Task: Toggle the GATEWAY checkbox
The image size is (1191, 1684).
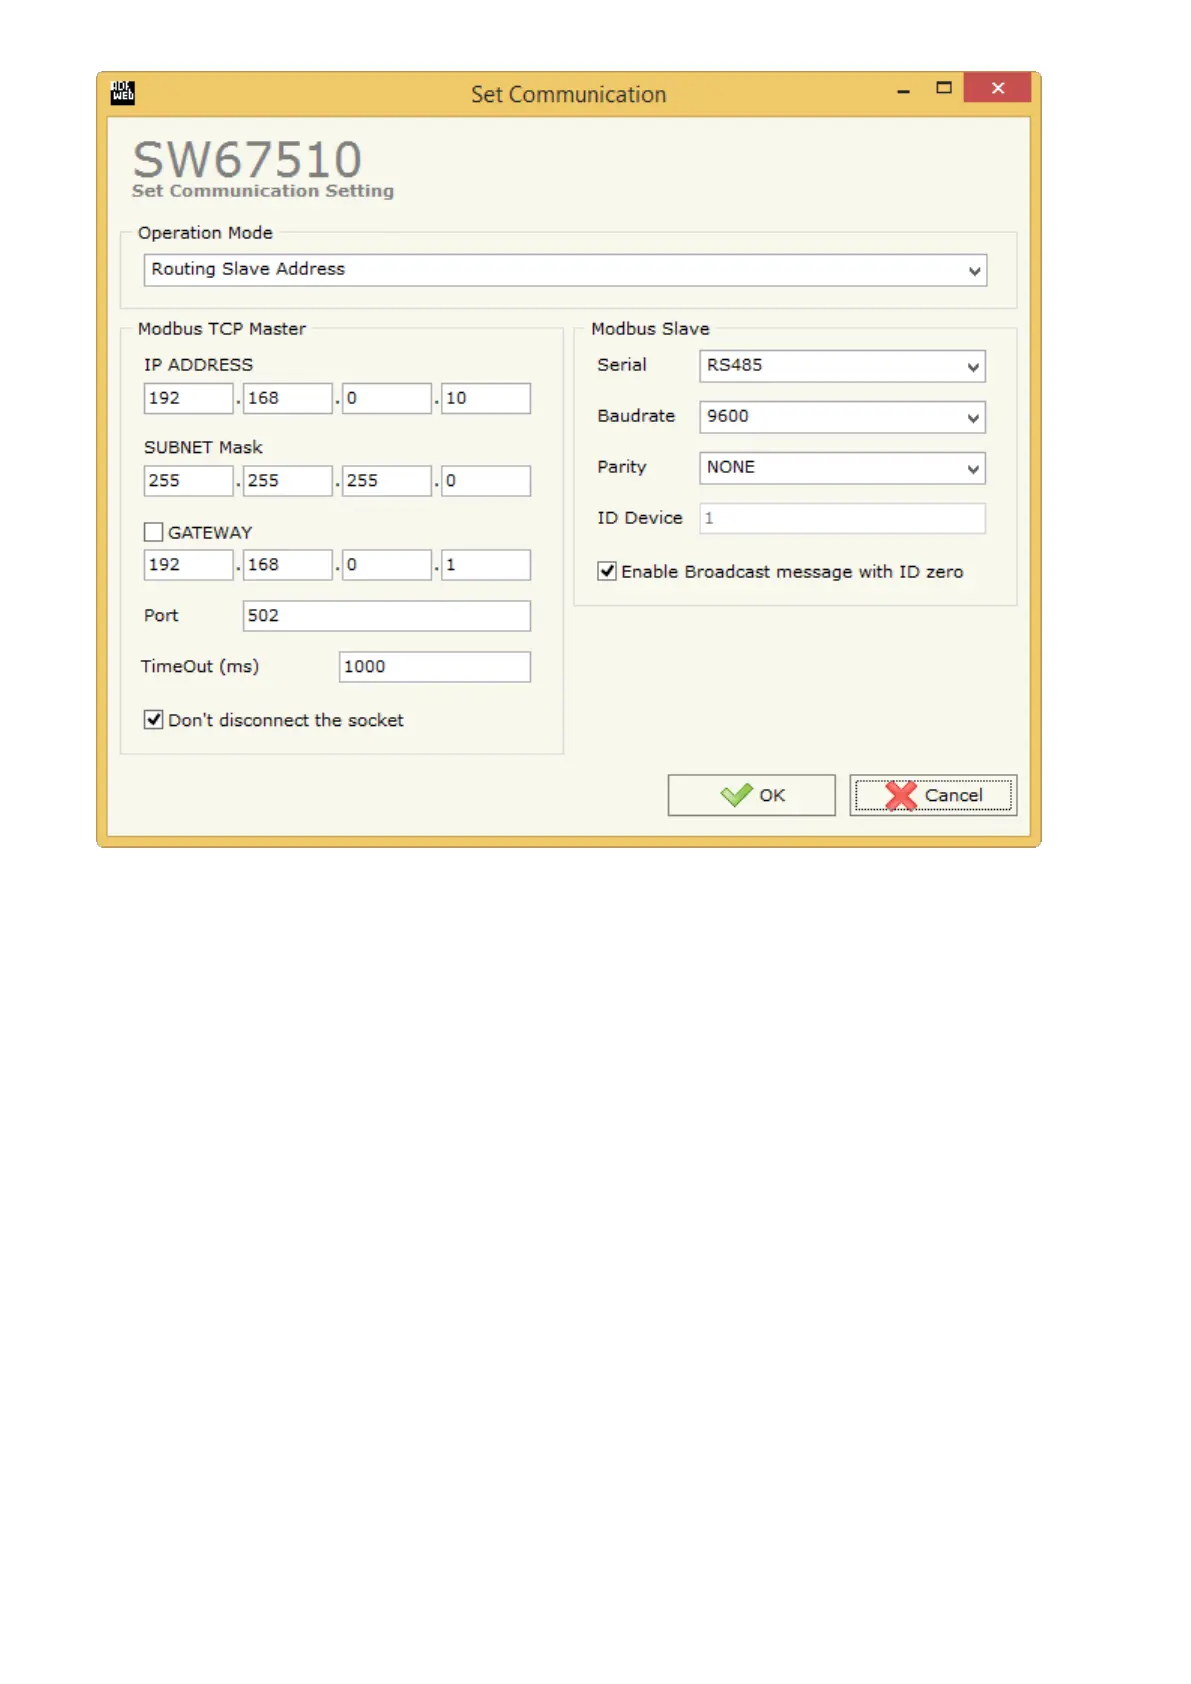Action: pos(153,532)
